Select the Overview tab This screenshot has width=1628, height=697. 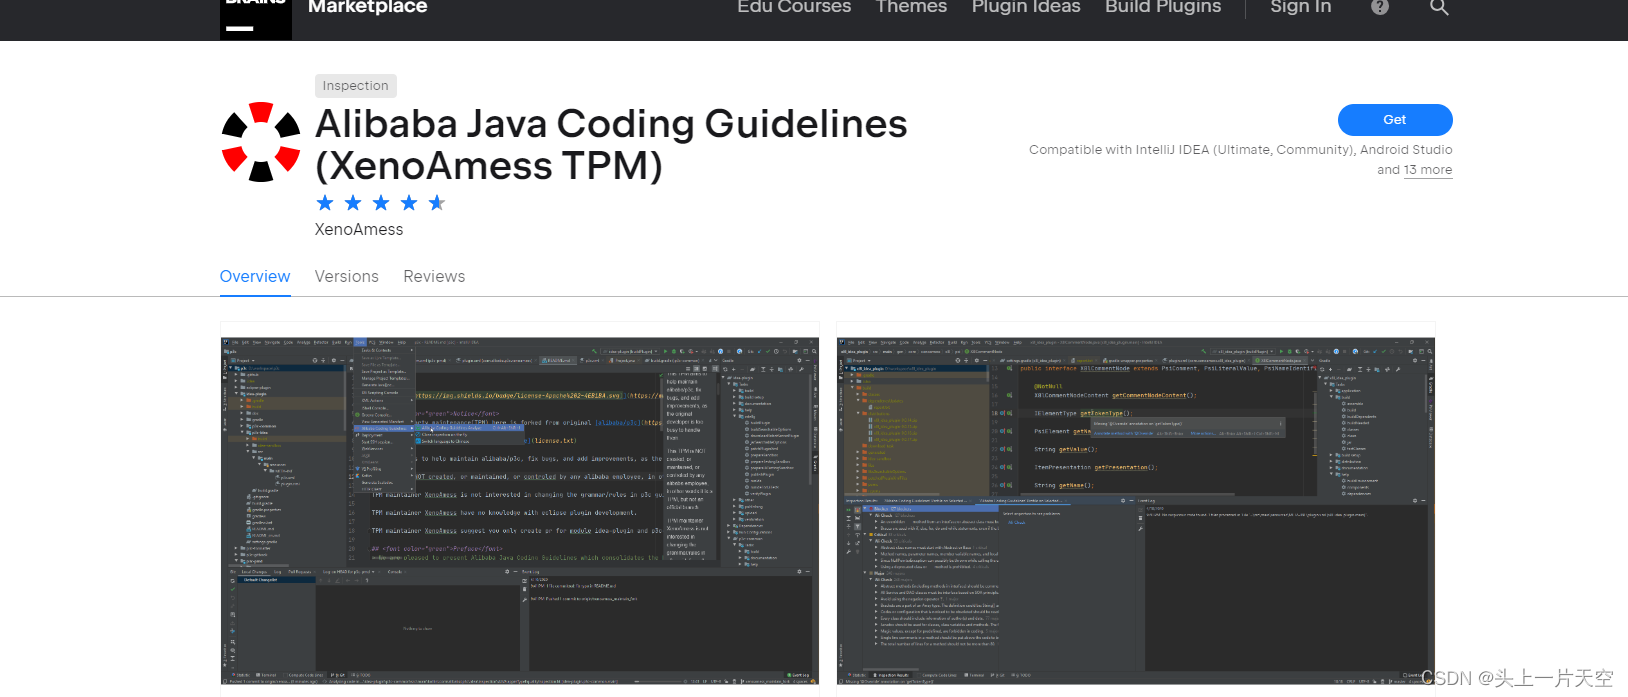255,277
